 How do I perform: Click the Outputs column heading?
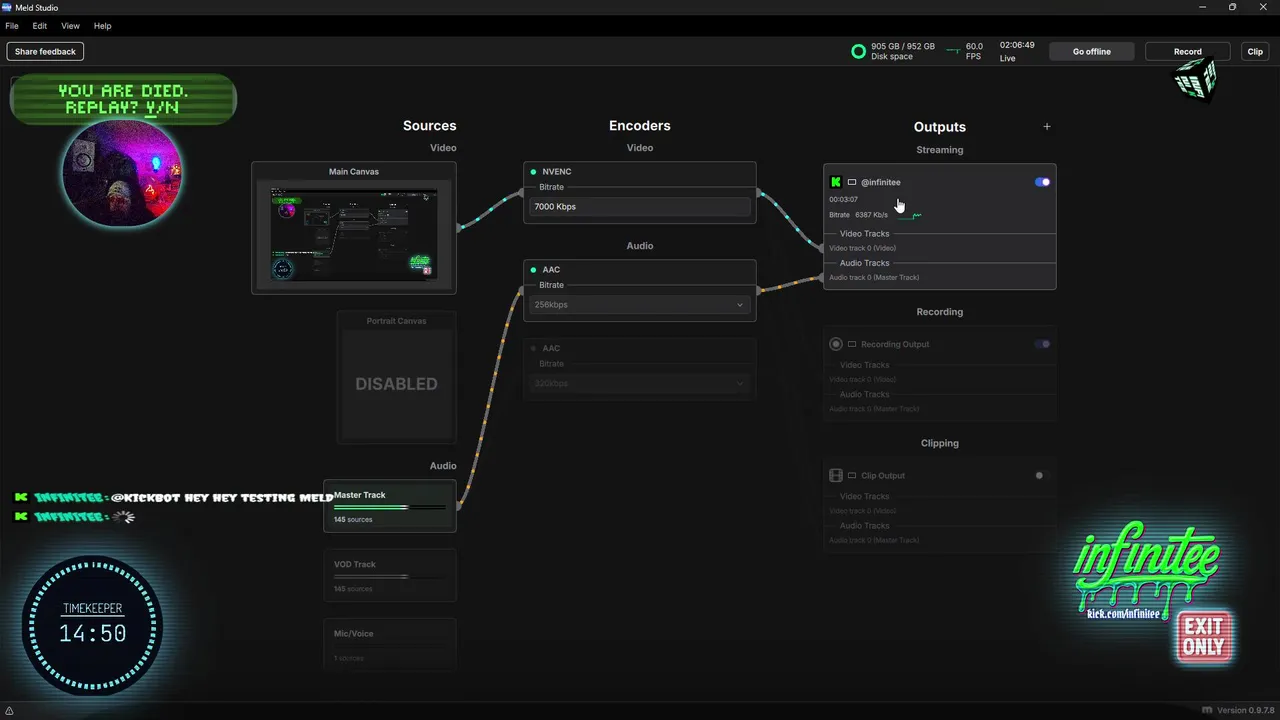click(940, 127)
